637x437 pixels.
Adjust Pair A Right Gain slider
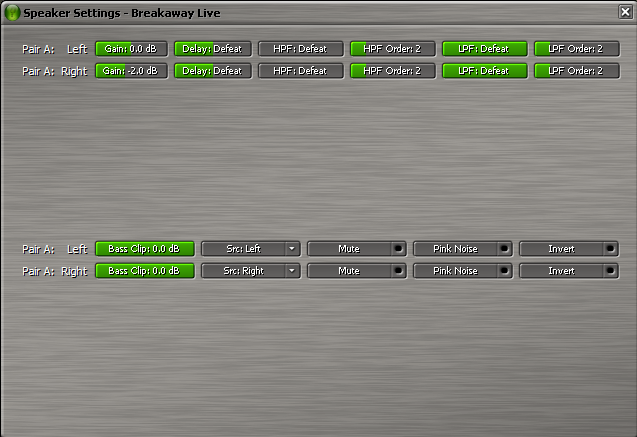click(x=131, y=71)
